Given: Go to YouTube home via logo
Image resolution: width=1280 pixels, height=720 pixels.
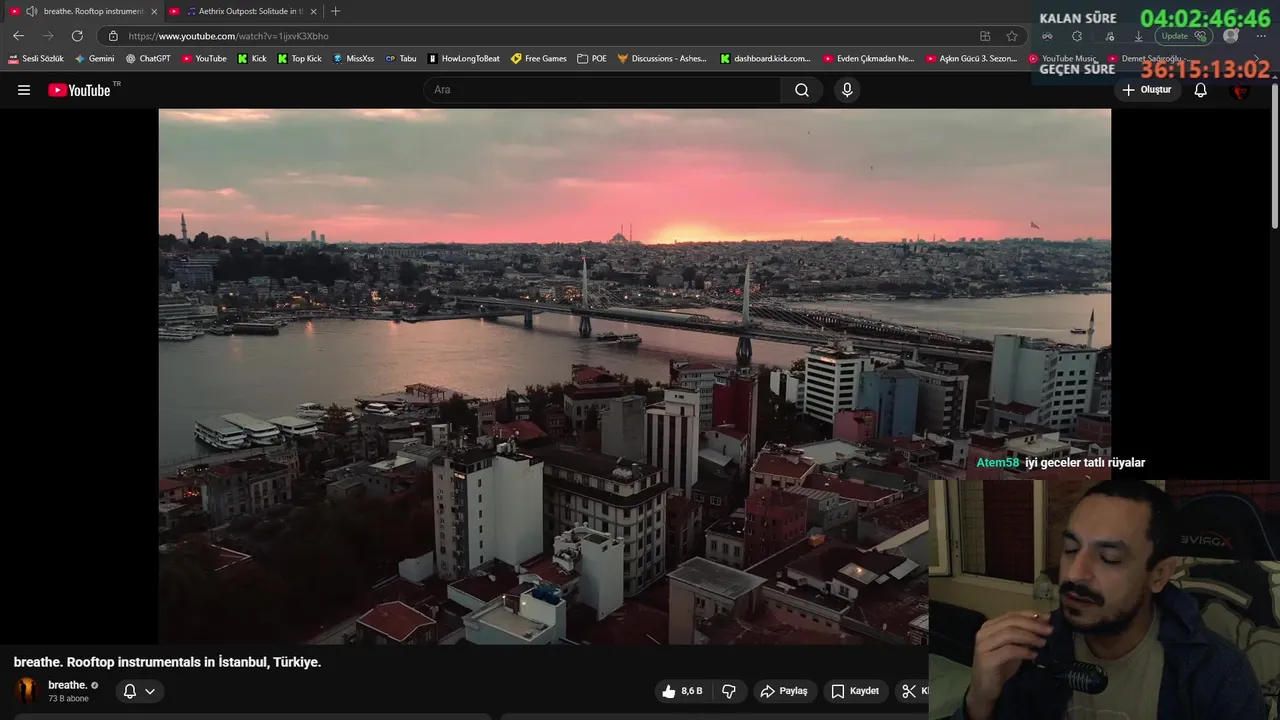Looking at the screenshot, I should [79, 90].
